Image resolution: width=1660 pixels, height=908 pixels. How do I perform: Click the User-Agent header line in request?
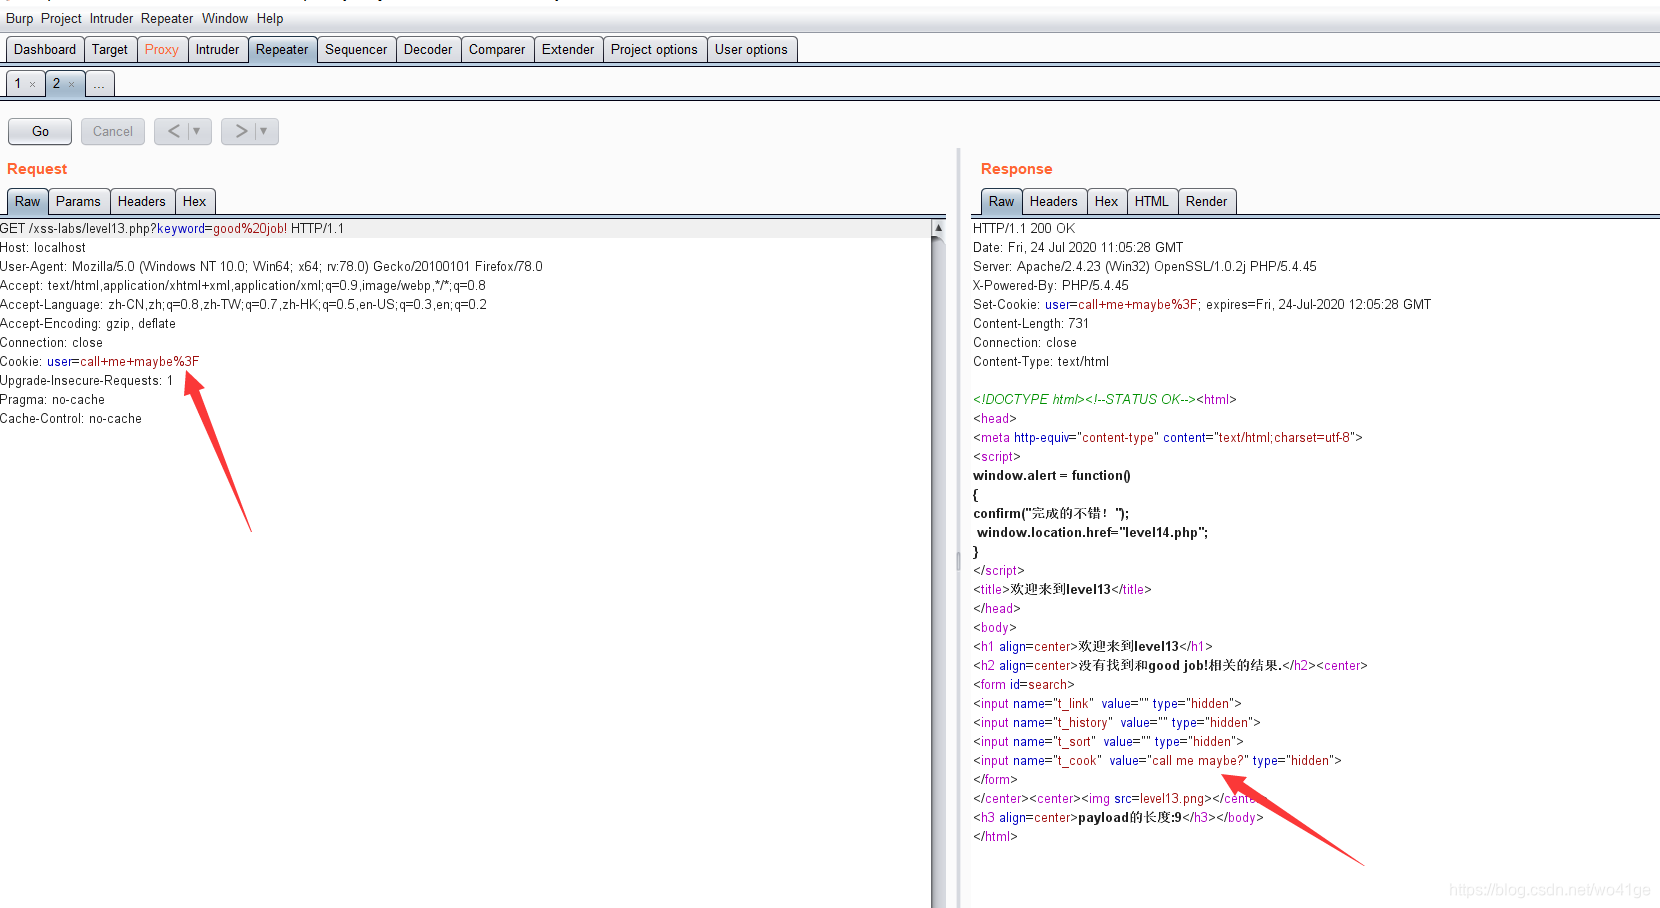click(x=271, y=267)
